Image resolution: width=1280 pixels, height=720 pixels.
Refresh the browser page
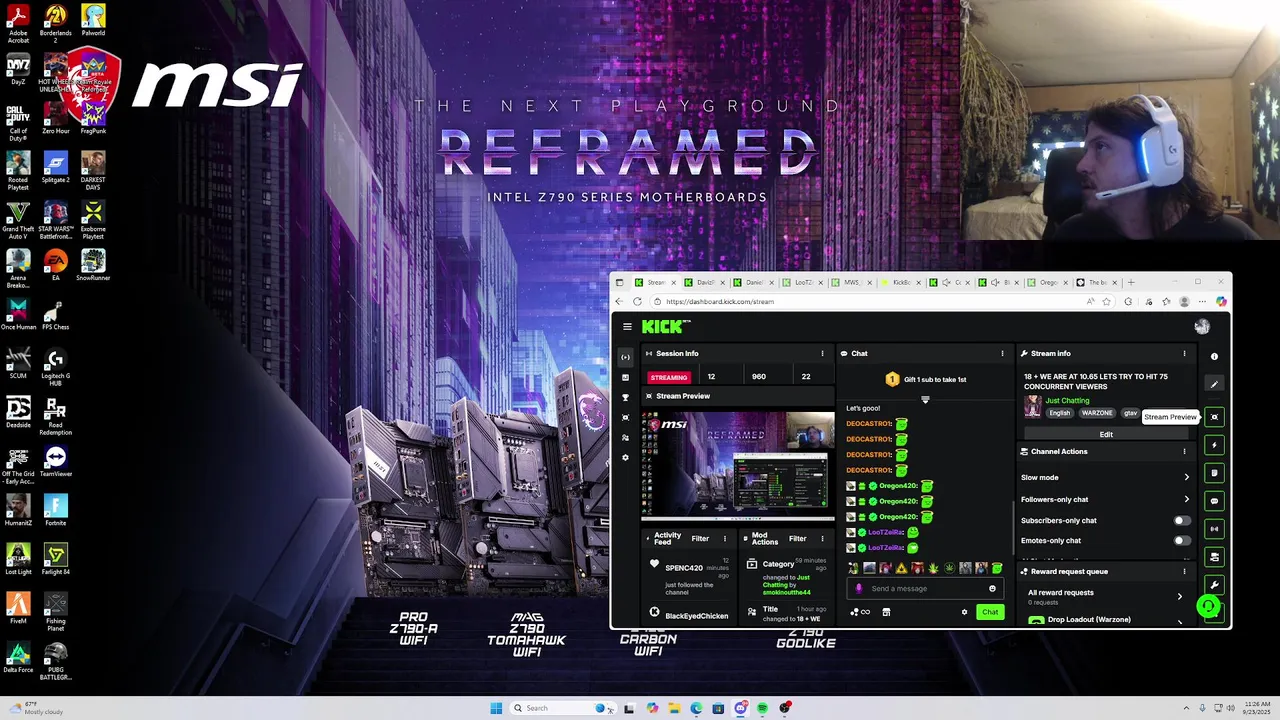[637, 301]
